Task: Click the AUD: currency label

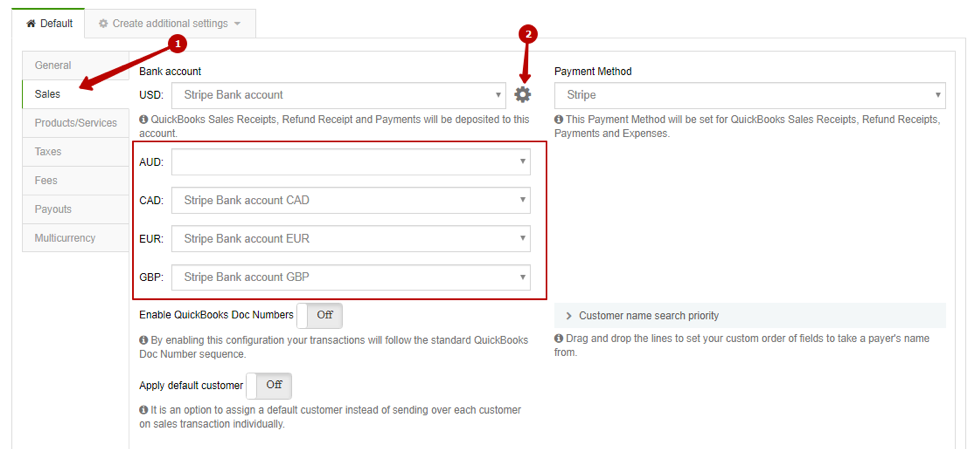Action: 152,162
